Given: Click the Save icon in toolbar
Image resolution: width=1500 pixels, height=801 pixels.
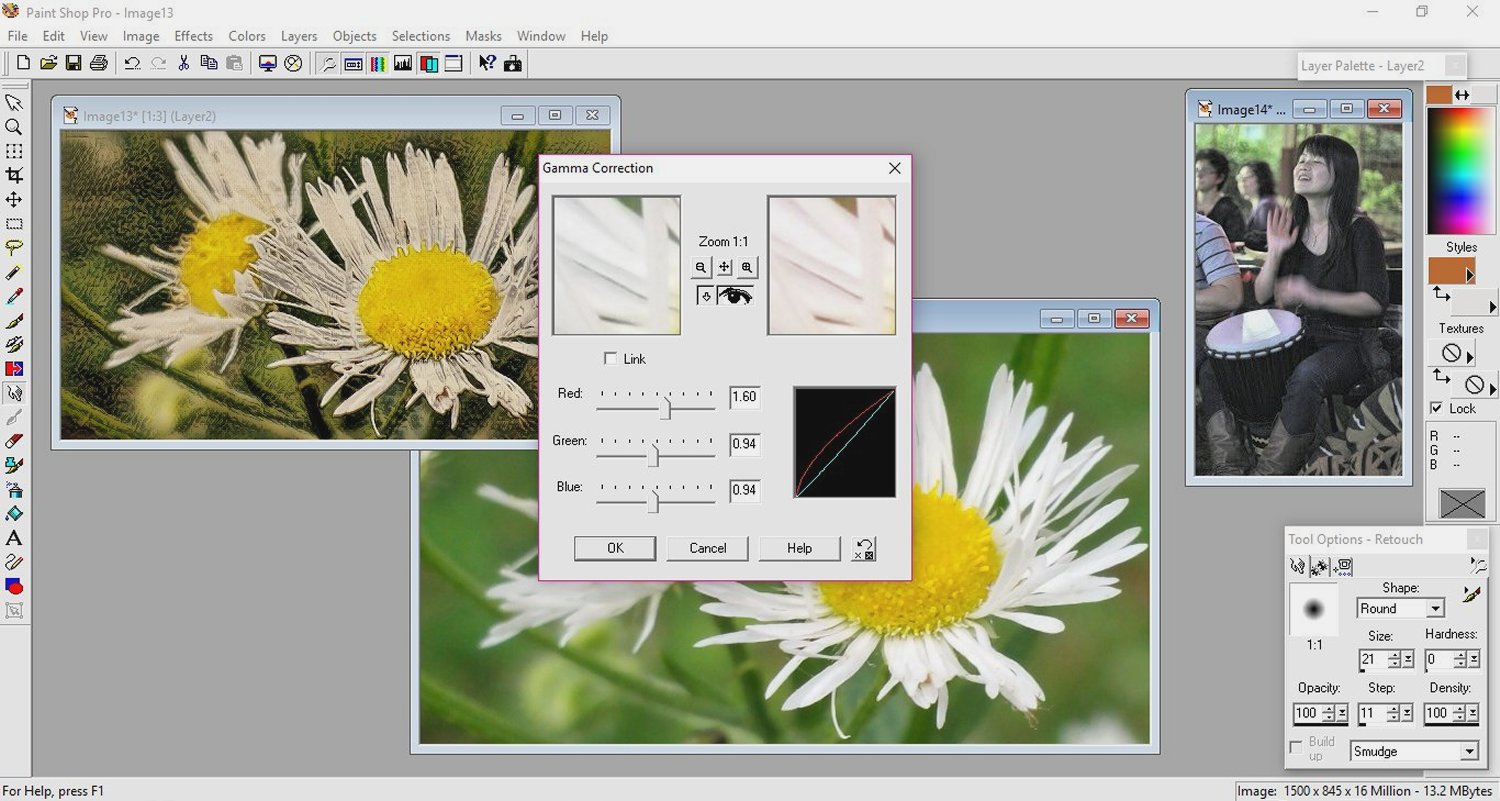Looking at the screenshot, I should coord(73,63).
